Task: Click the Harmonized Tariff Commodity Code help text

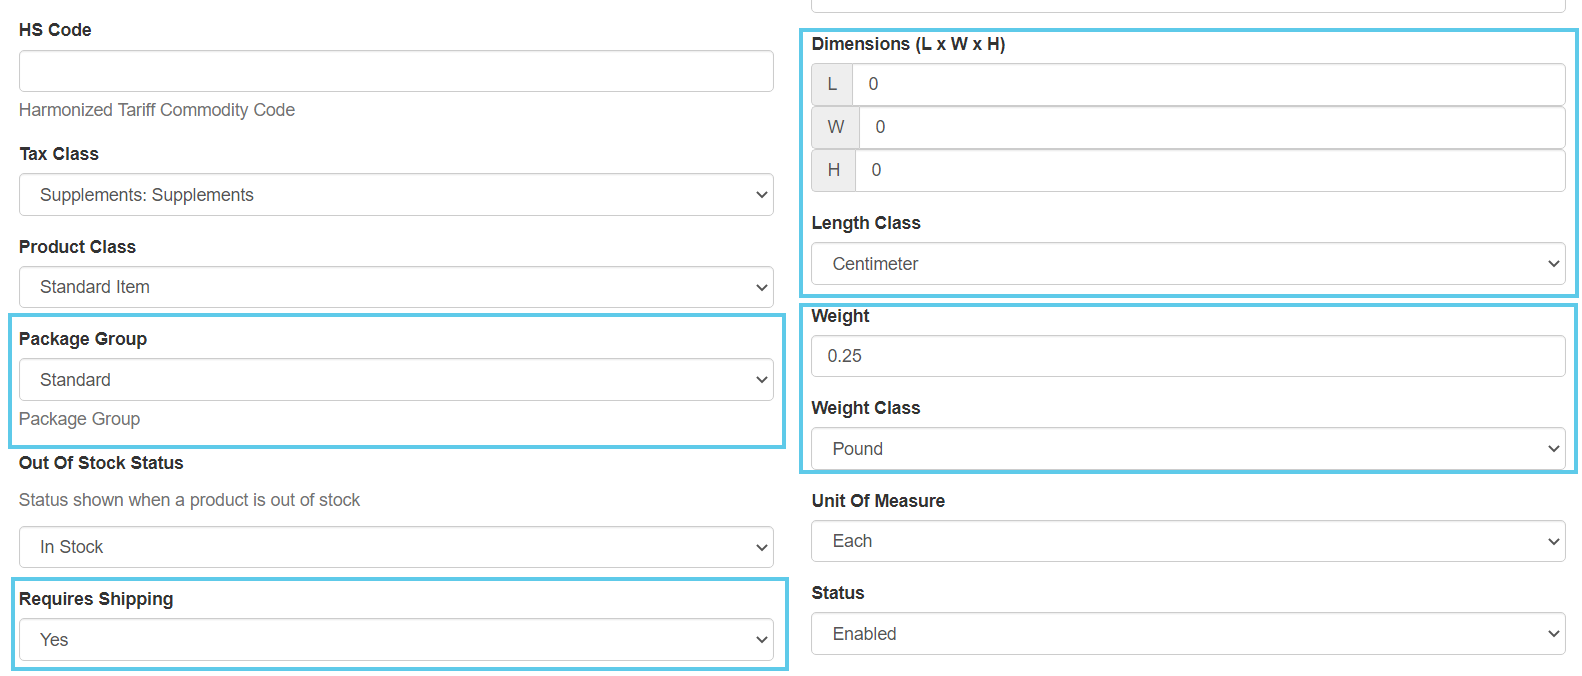Action: pos(157,110)
